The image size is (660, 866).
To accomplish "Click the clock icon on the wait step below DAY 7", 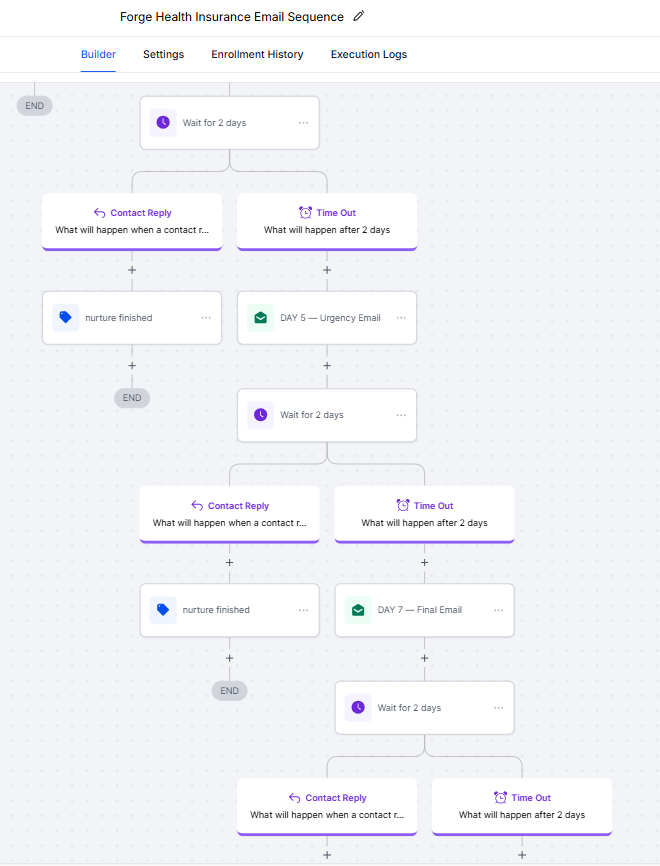I will tap(358, 708).
